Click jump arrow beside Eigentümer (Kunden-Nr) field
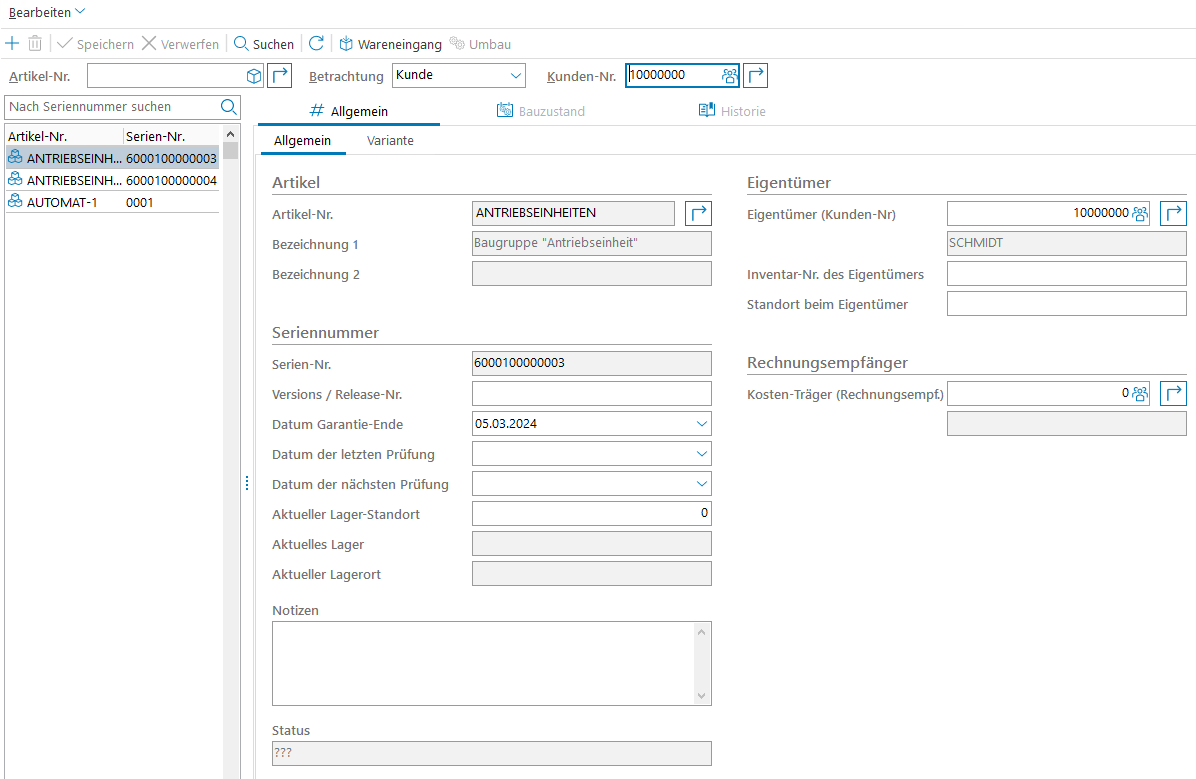 pyautogui.click(x=1173, y=213)
